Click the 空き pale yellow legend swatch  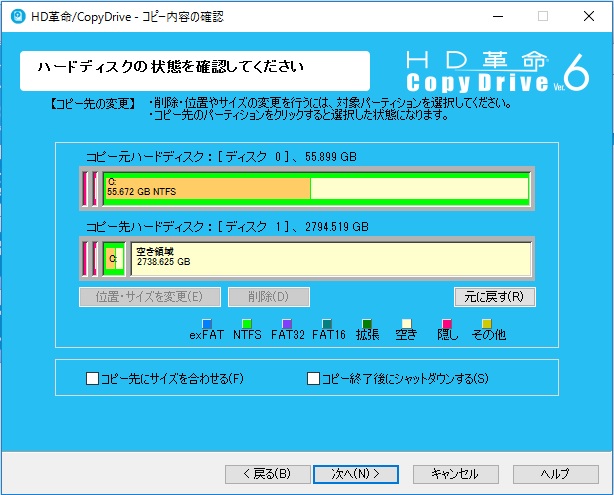click(x=407, y=324)
